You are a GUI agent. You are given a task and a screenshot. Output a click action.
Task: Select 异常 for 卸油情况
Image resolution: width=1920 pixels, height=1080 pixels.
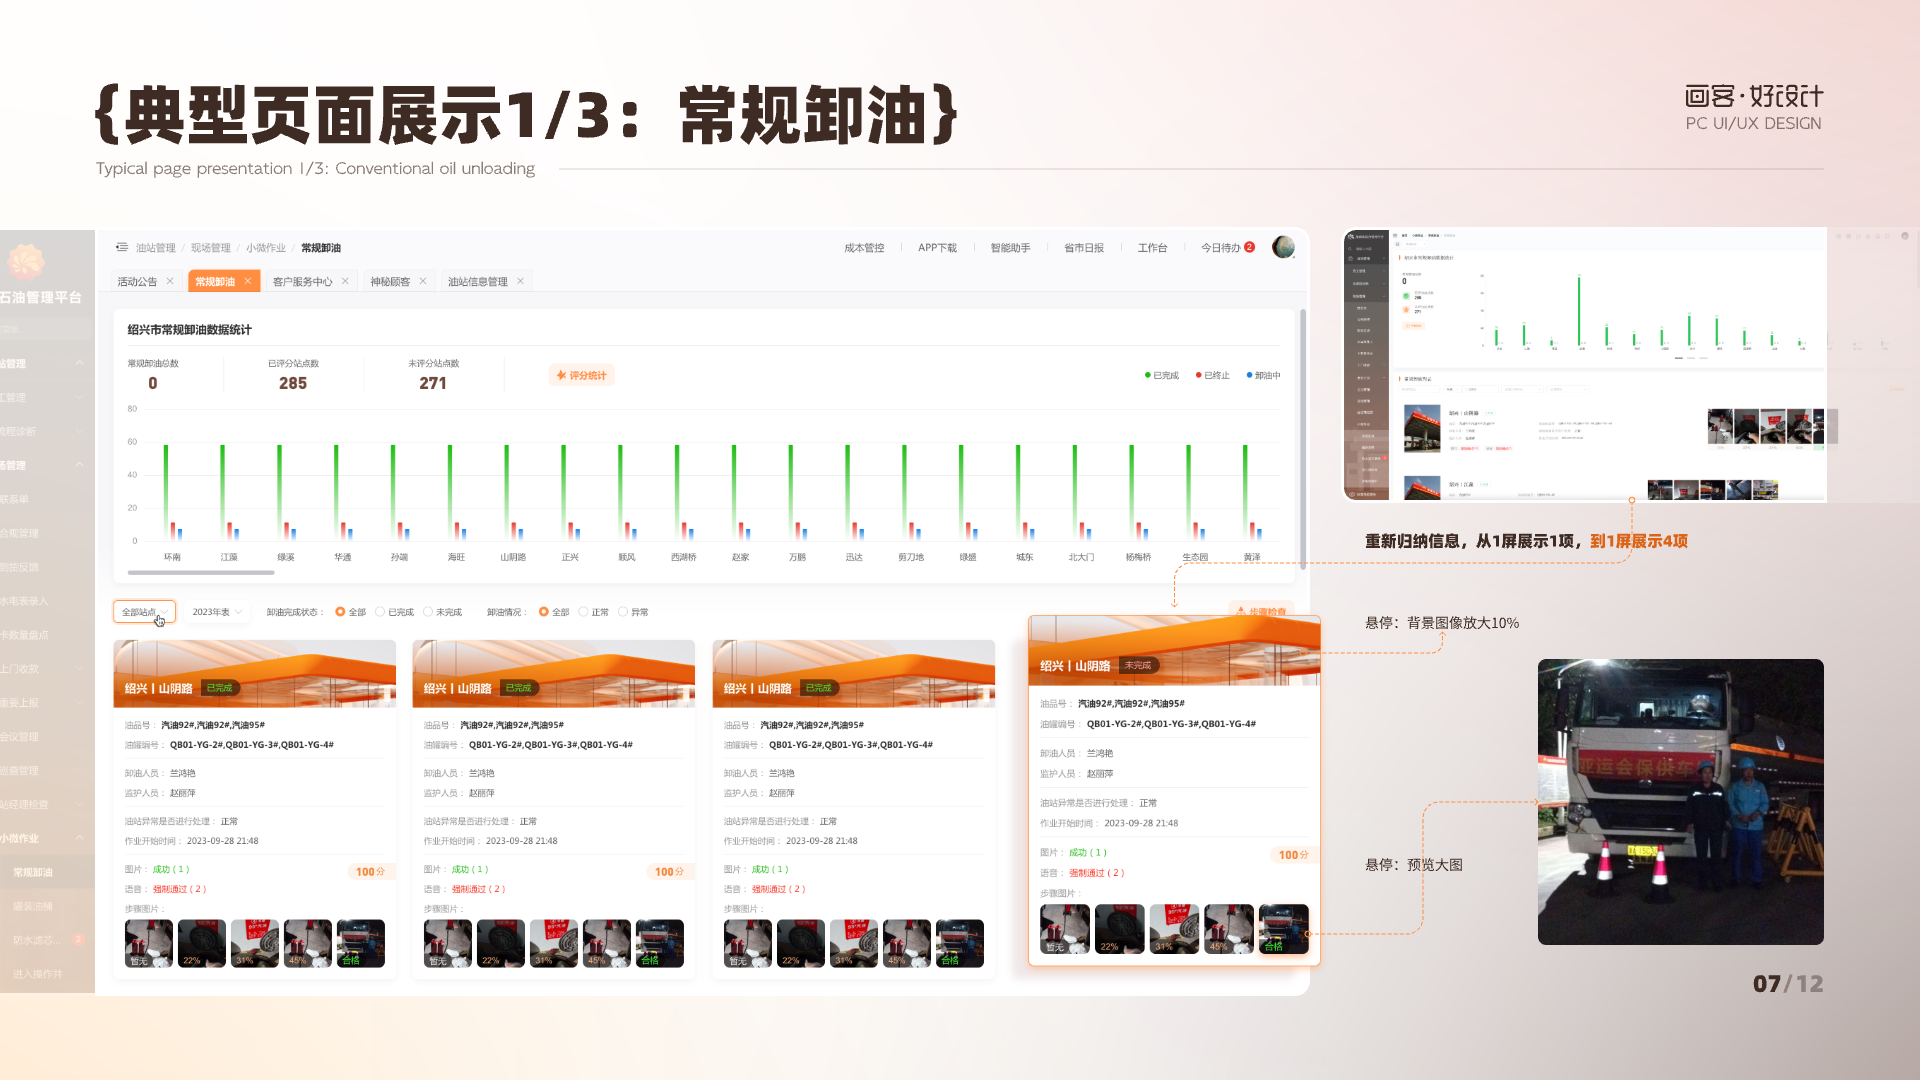click(x=634, y=612)
